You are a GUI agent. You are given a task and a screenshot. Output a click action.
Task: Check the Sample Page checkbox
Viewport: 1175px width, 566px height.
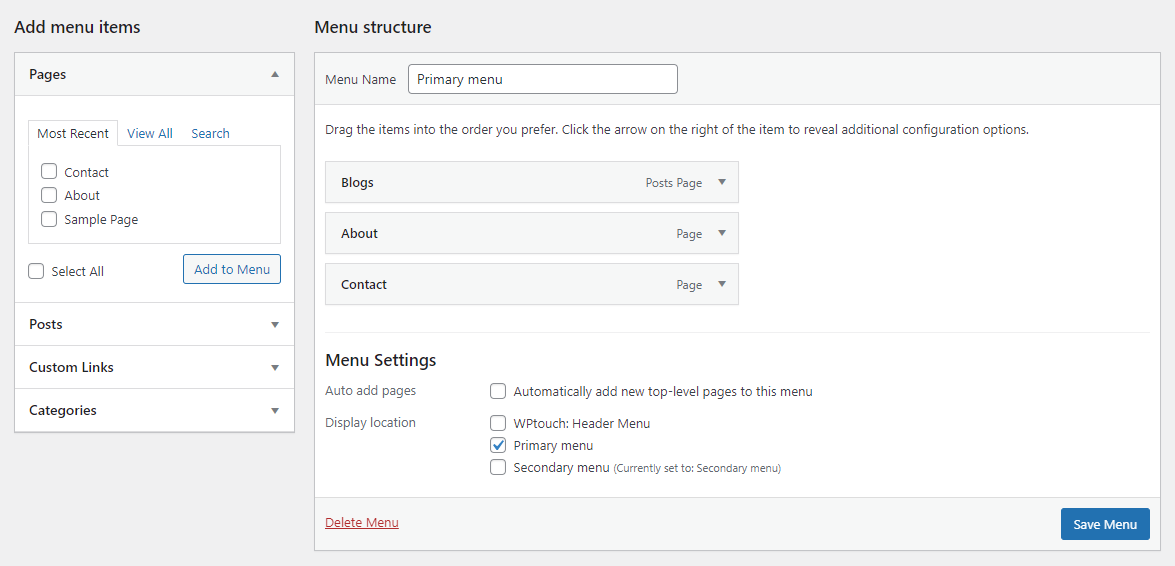pyautogui.click(x=49, y=219)
